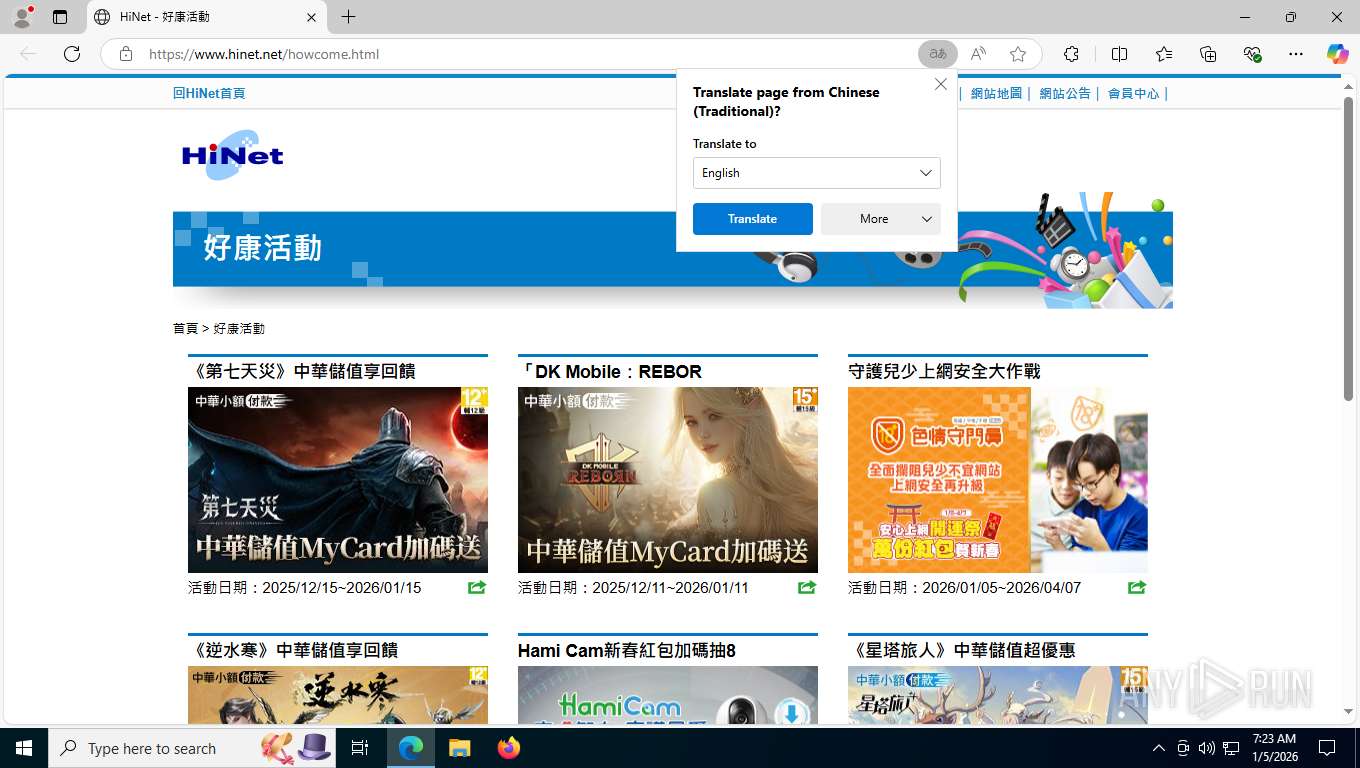
Task: Open the Windows Start menu
Action: click(24, 748)
